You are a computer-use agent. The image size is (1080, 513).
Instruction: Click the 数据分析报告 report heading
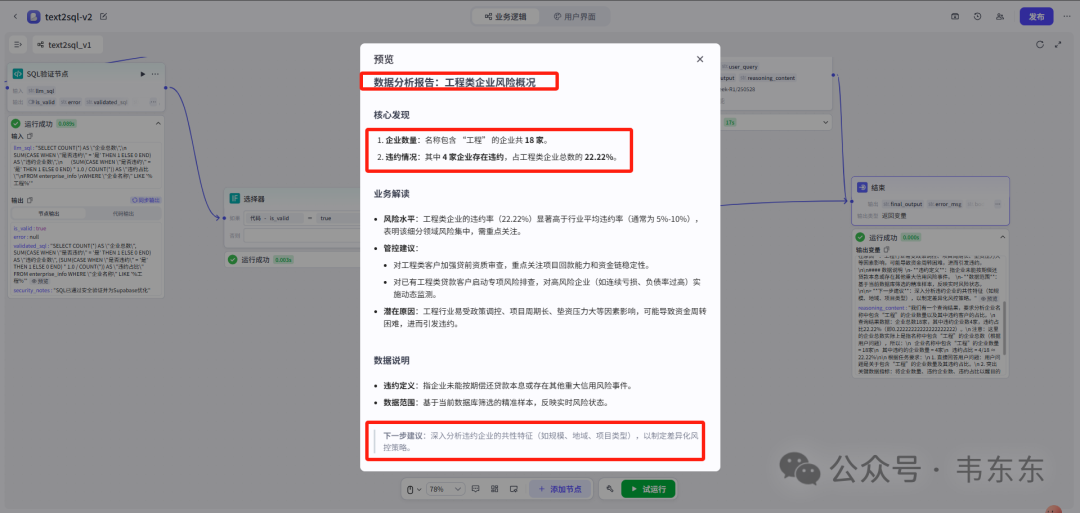click(x=455, y=83)
